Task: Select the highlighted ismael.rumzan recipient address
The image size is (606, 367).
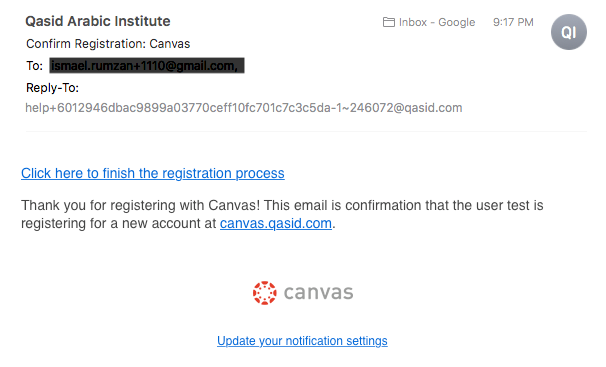Action: click(x=146, y=66)
